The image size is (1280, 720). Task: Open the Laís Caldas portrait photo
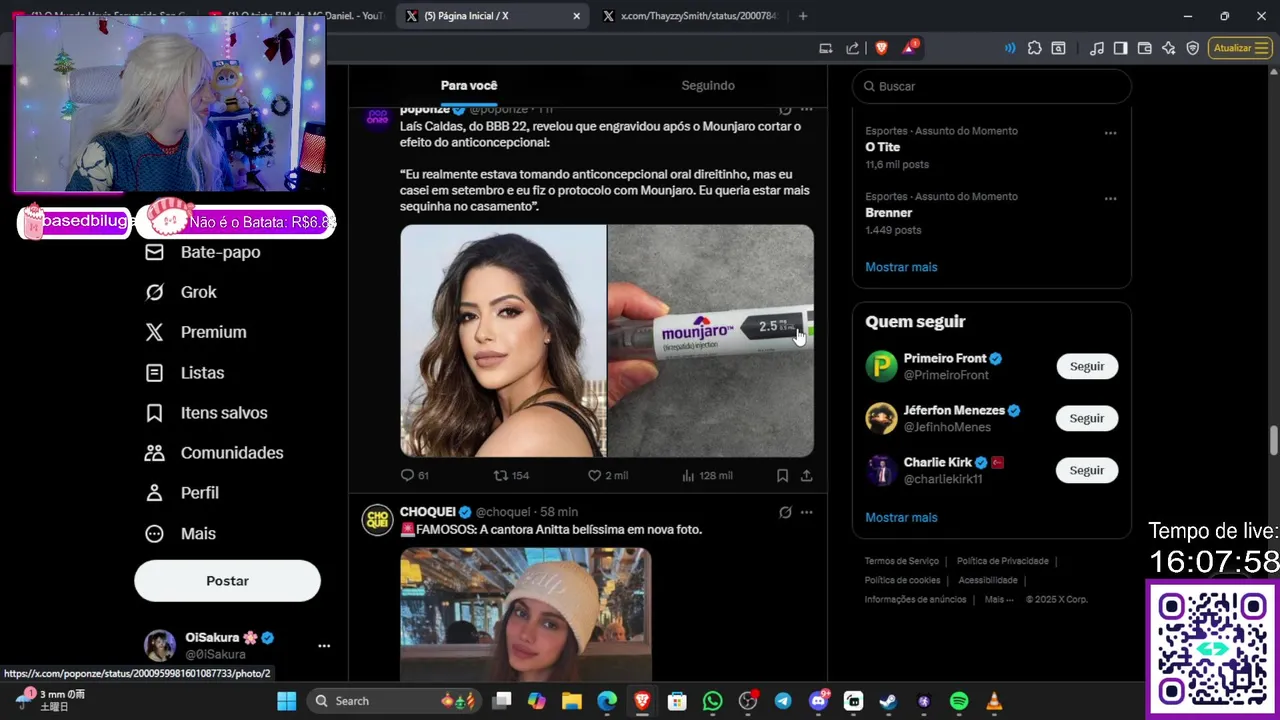(x=503, y=340)
